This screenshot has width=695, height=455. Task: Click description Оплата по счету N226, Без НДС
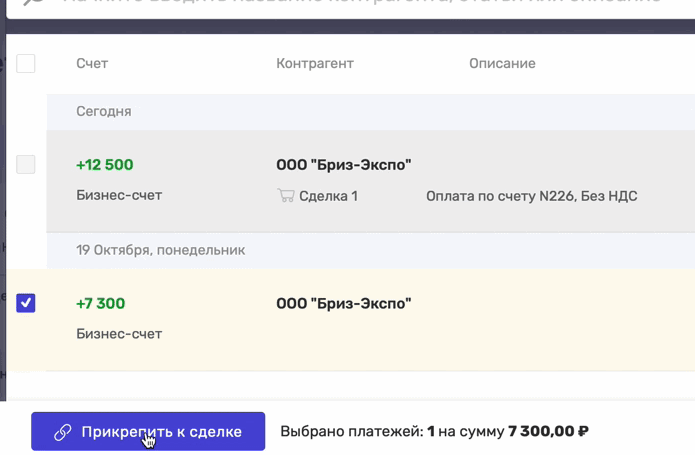pyautogui.click(x=531, y=196)
